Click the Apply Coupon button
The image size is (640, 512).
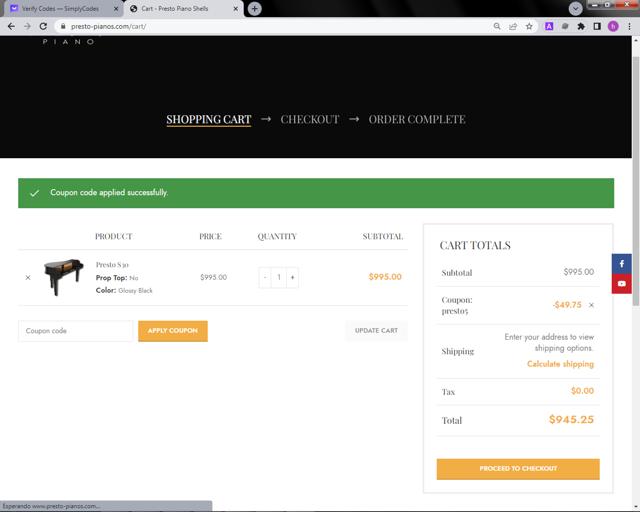[173, 331]
